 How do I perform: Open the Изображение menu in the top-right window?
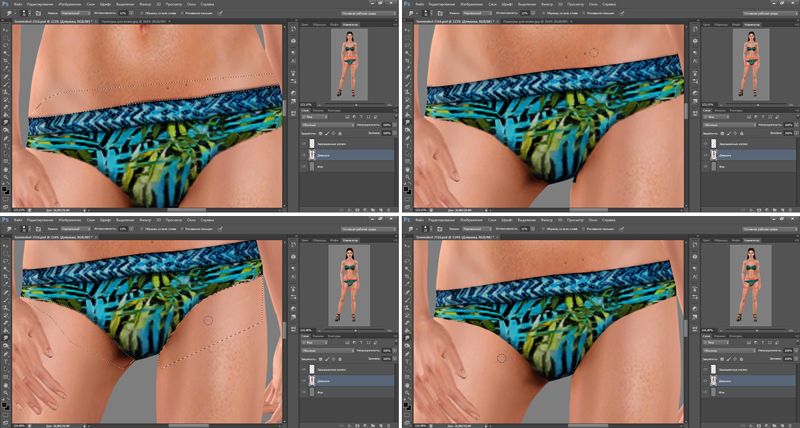[x=472, y=4]
